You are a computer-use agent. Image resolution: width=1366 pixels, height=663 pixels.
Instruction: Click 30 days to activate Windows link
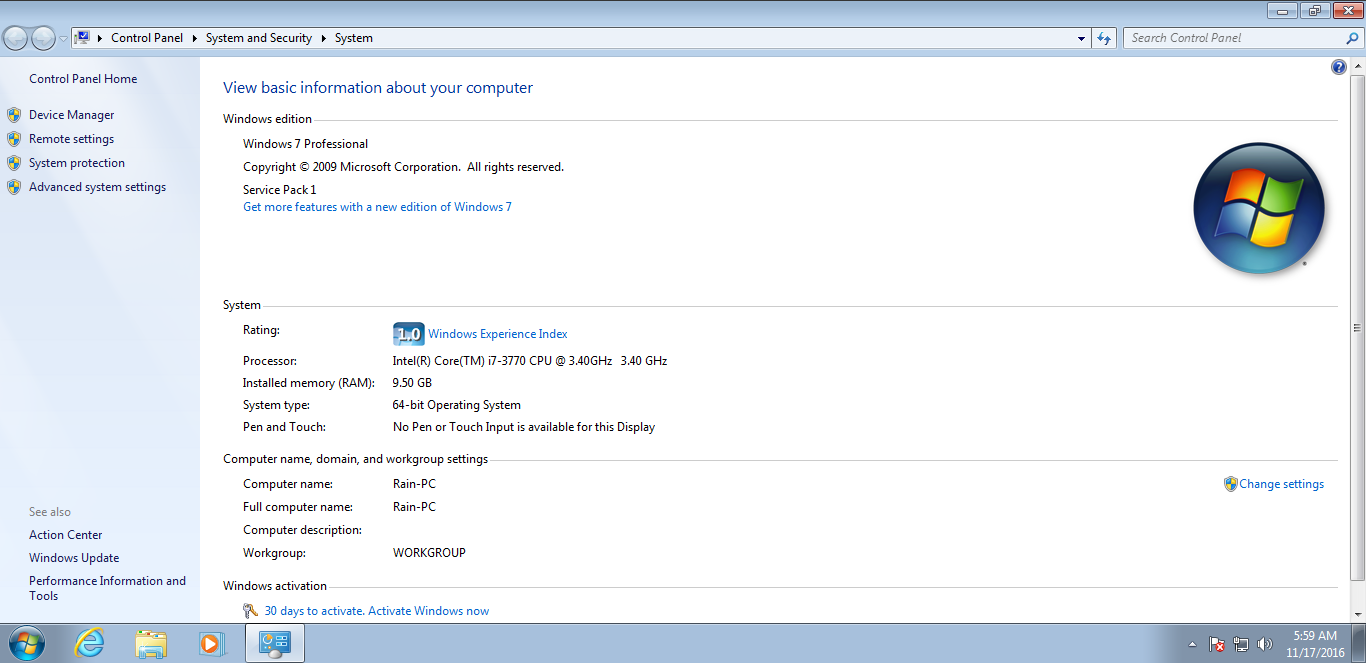[376, 611]
